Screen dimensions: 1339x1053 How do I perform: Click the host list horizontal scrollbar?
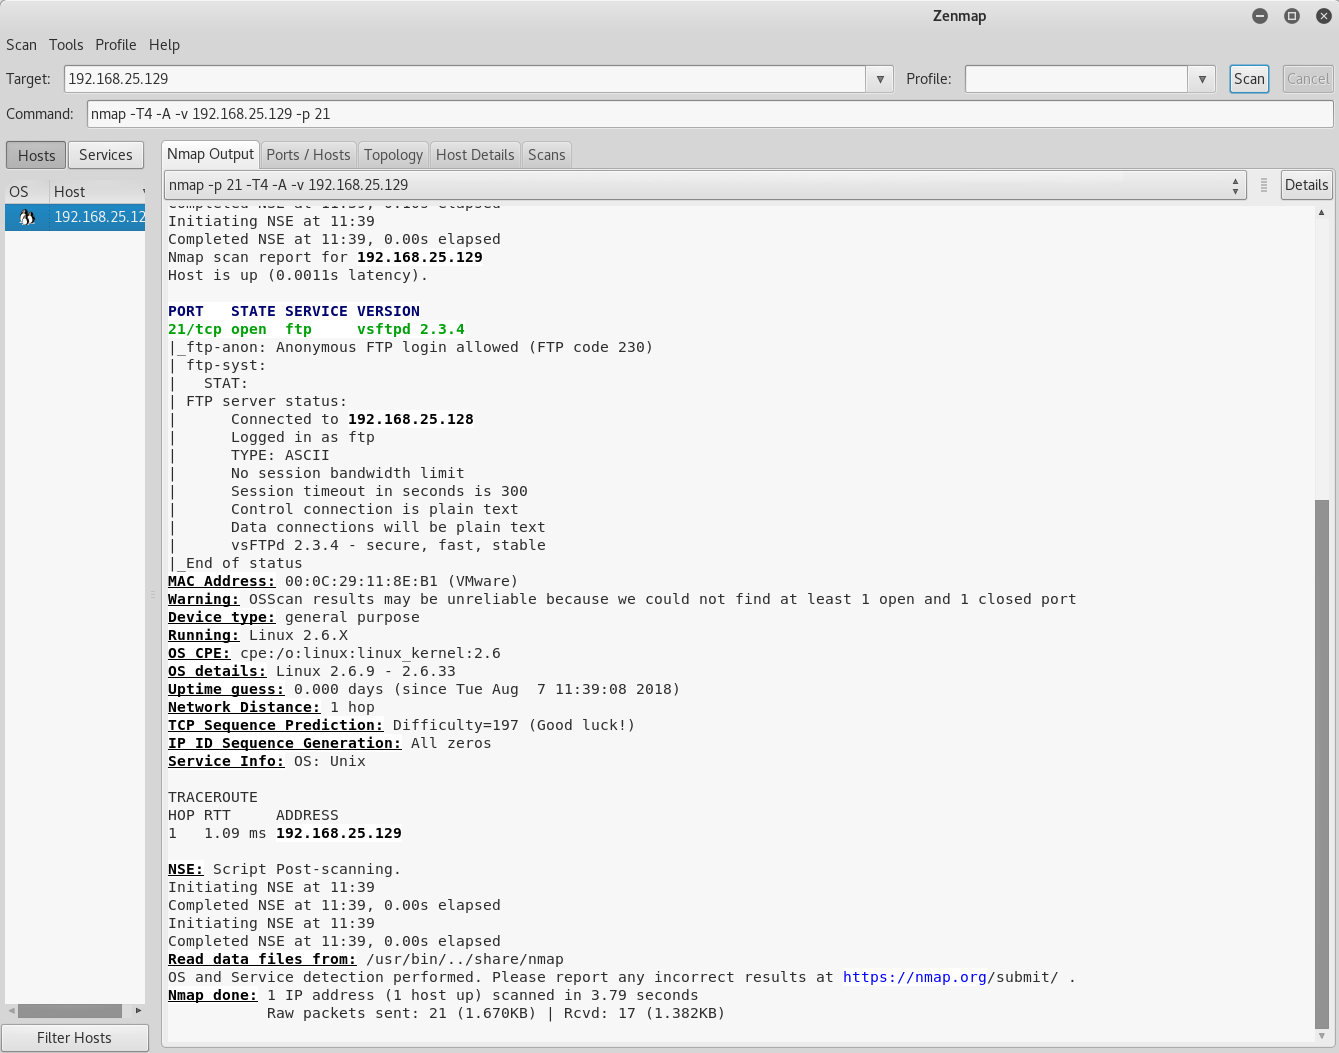click(70, 1011)
